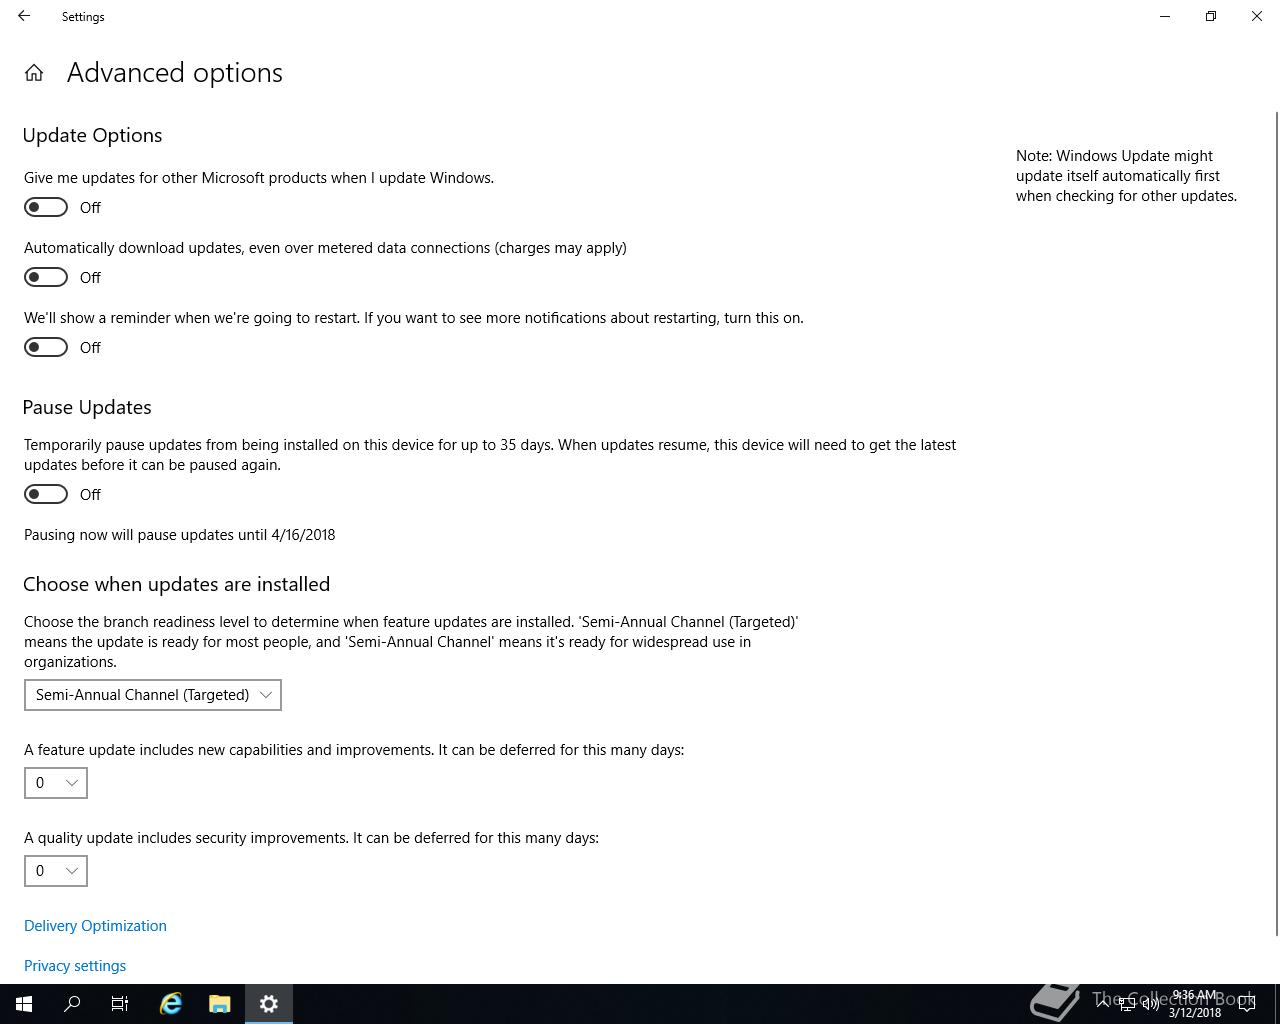Open the notification Action Center icon
Image resolution: width=1280 pixels, height=1024 pixels.
tap(1247, 1004)
